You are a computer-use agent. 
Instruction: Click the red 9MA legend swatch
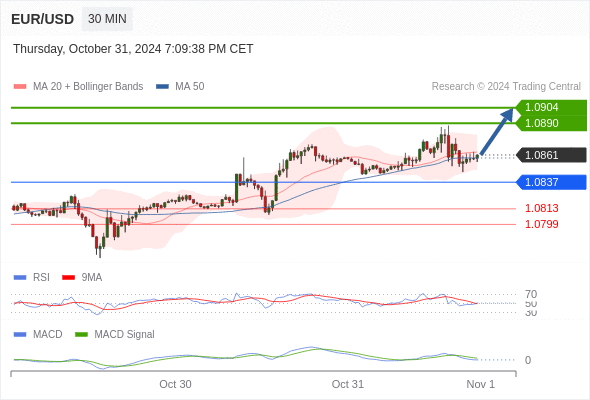68,278
